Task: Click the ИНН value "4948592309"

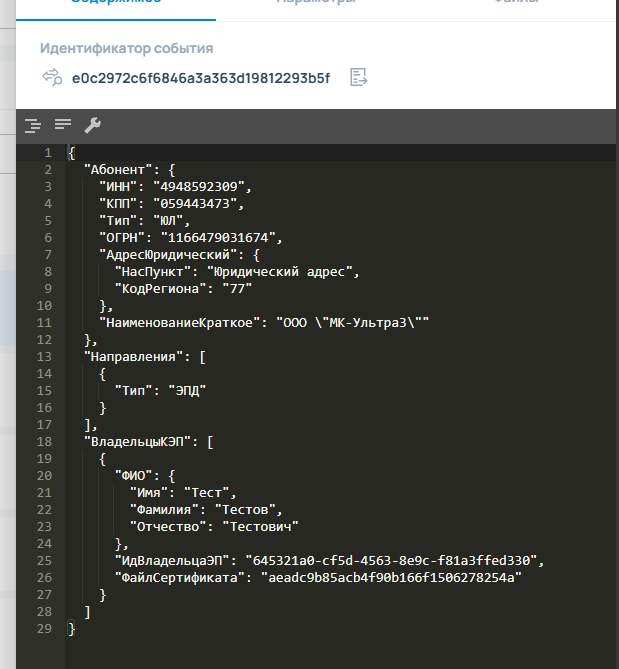Action: (199, 187)
